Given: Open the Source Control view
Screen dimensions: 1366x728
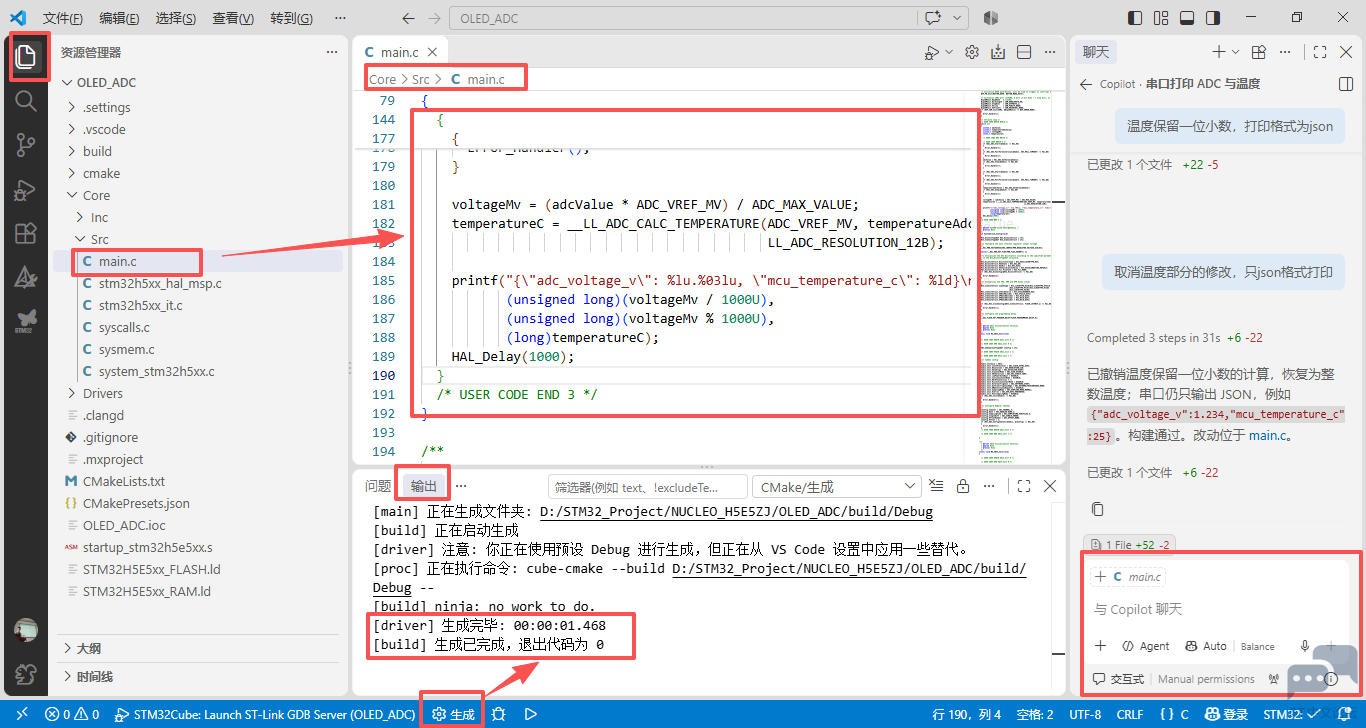Looking at the screenshot, I should click(26, 145).
